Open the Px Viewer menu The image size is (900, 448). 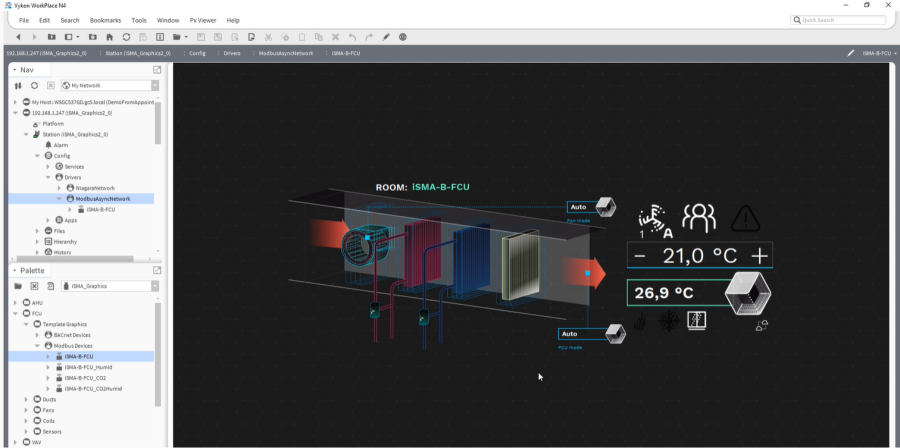(x=203, y=20)
